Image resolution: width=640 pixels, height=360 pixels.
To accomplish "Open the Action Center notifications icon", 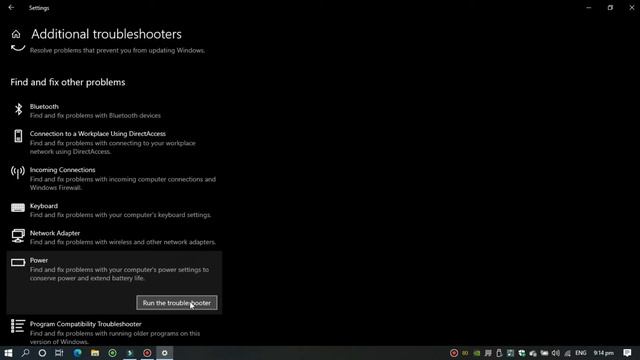I will (627, 353).
